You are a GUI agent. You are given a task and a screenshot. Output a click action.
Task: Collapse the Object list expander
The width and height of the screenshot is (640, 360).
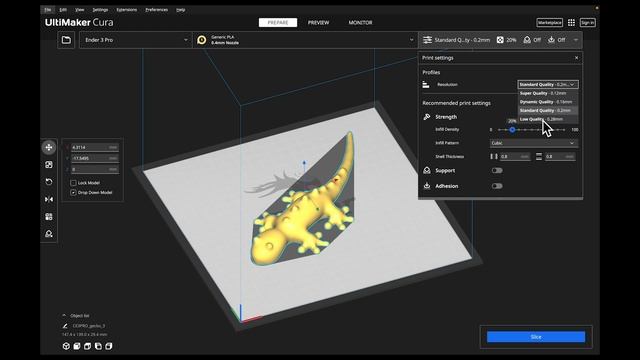64,316
